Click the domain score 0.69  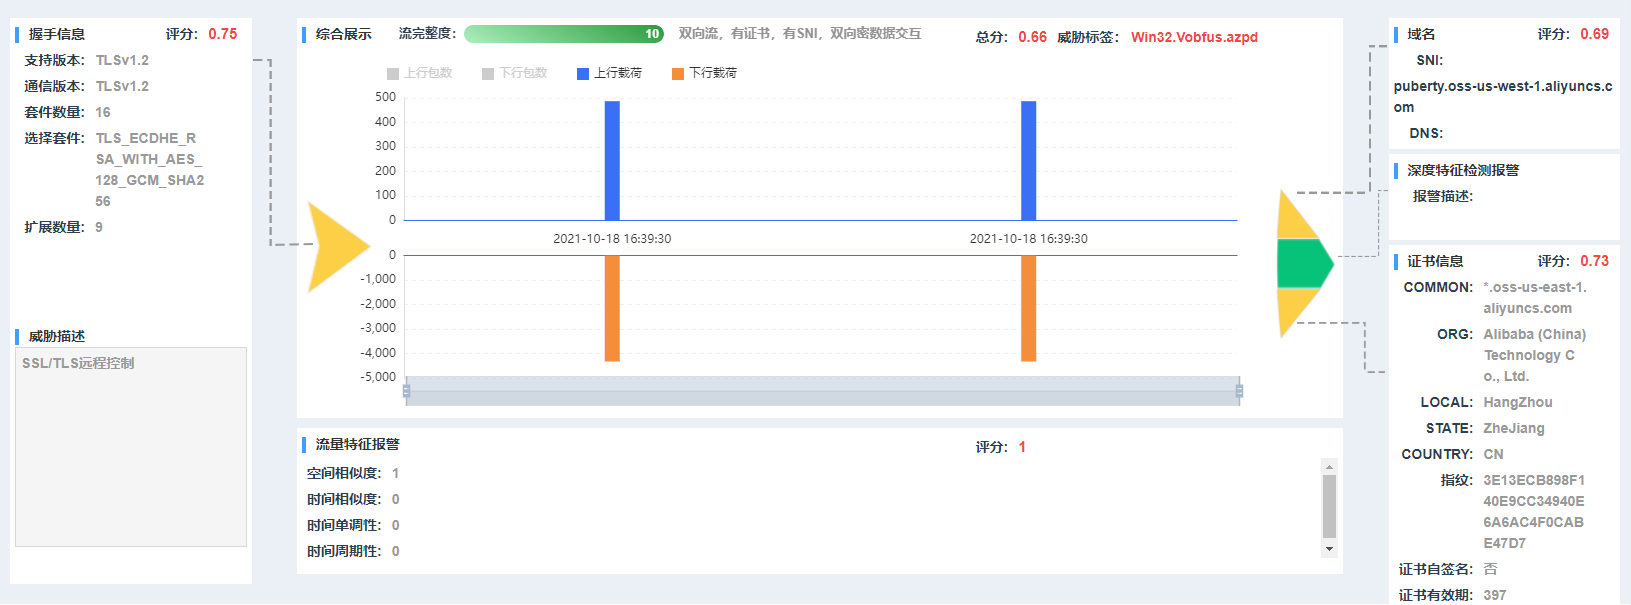pyautogui.click(x=1595, y=34)
